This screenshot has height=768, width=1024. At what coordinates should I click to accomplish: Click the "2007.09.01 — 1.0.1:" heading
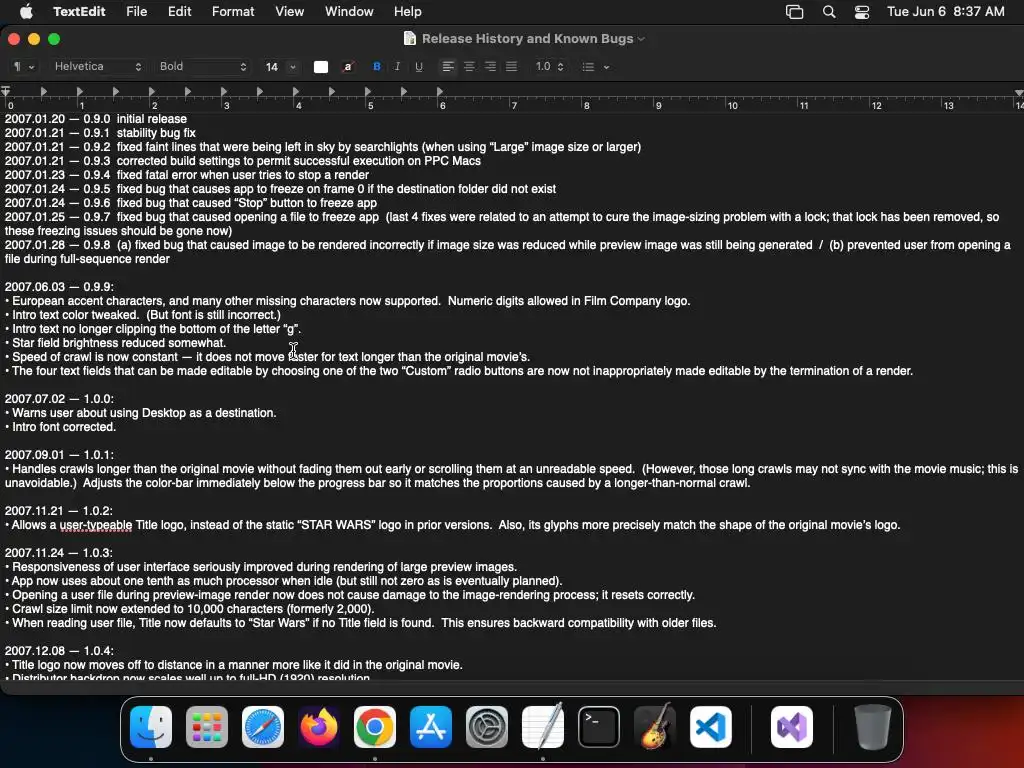click(59, 455)
